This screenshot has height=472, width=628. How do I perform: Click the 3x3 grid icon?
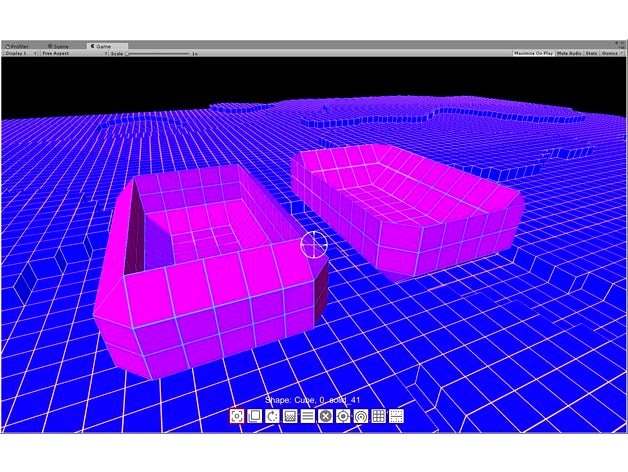point(378,416)
